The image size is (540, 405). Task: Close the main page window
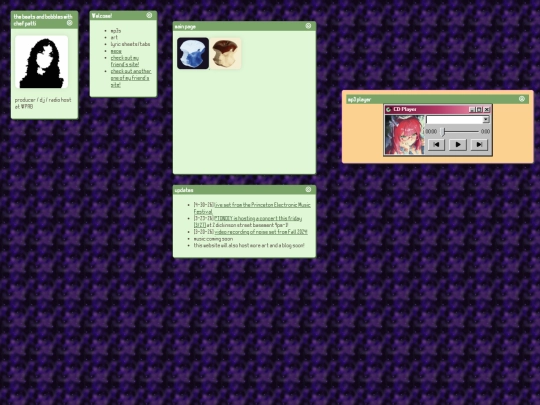point(308,26)
